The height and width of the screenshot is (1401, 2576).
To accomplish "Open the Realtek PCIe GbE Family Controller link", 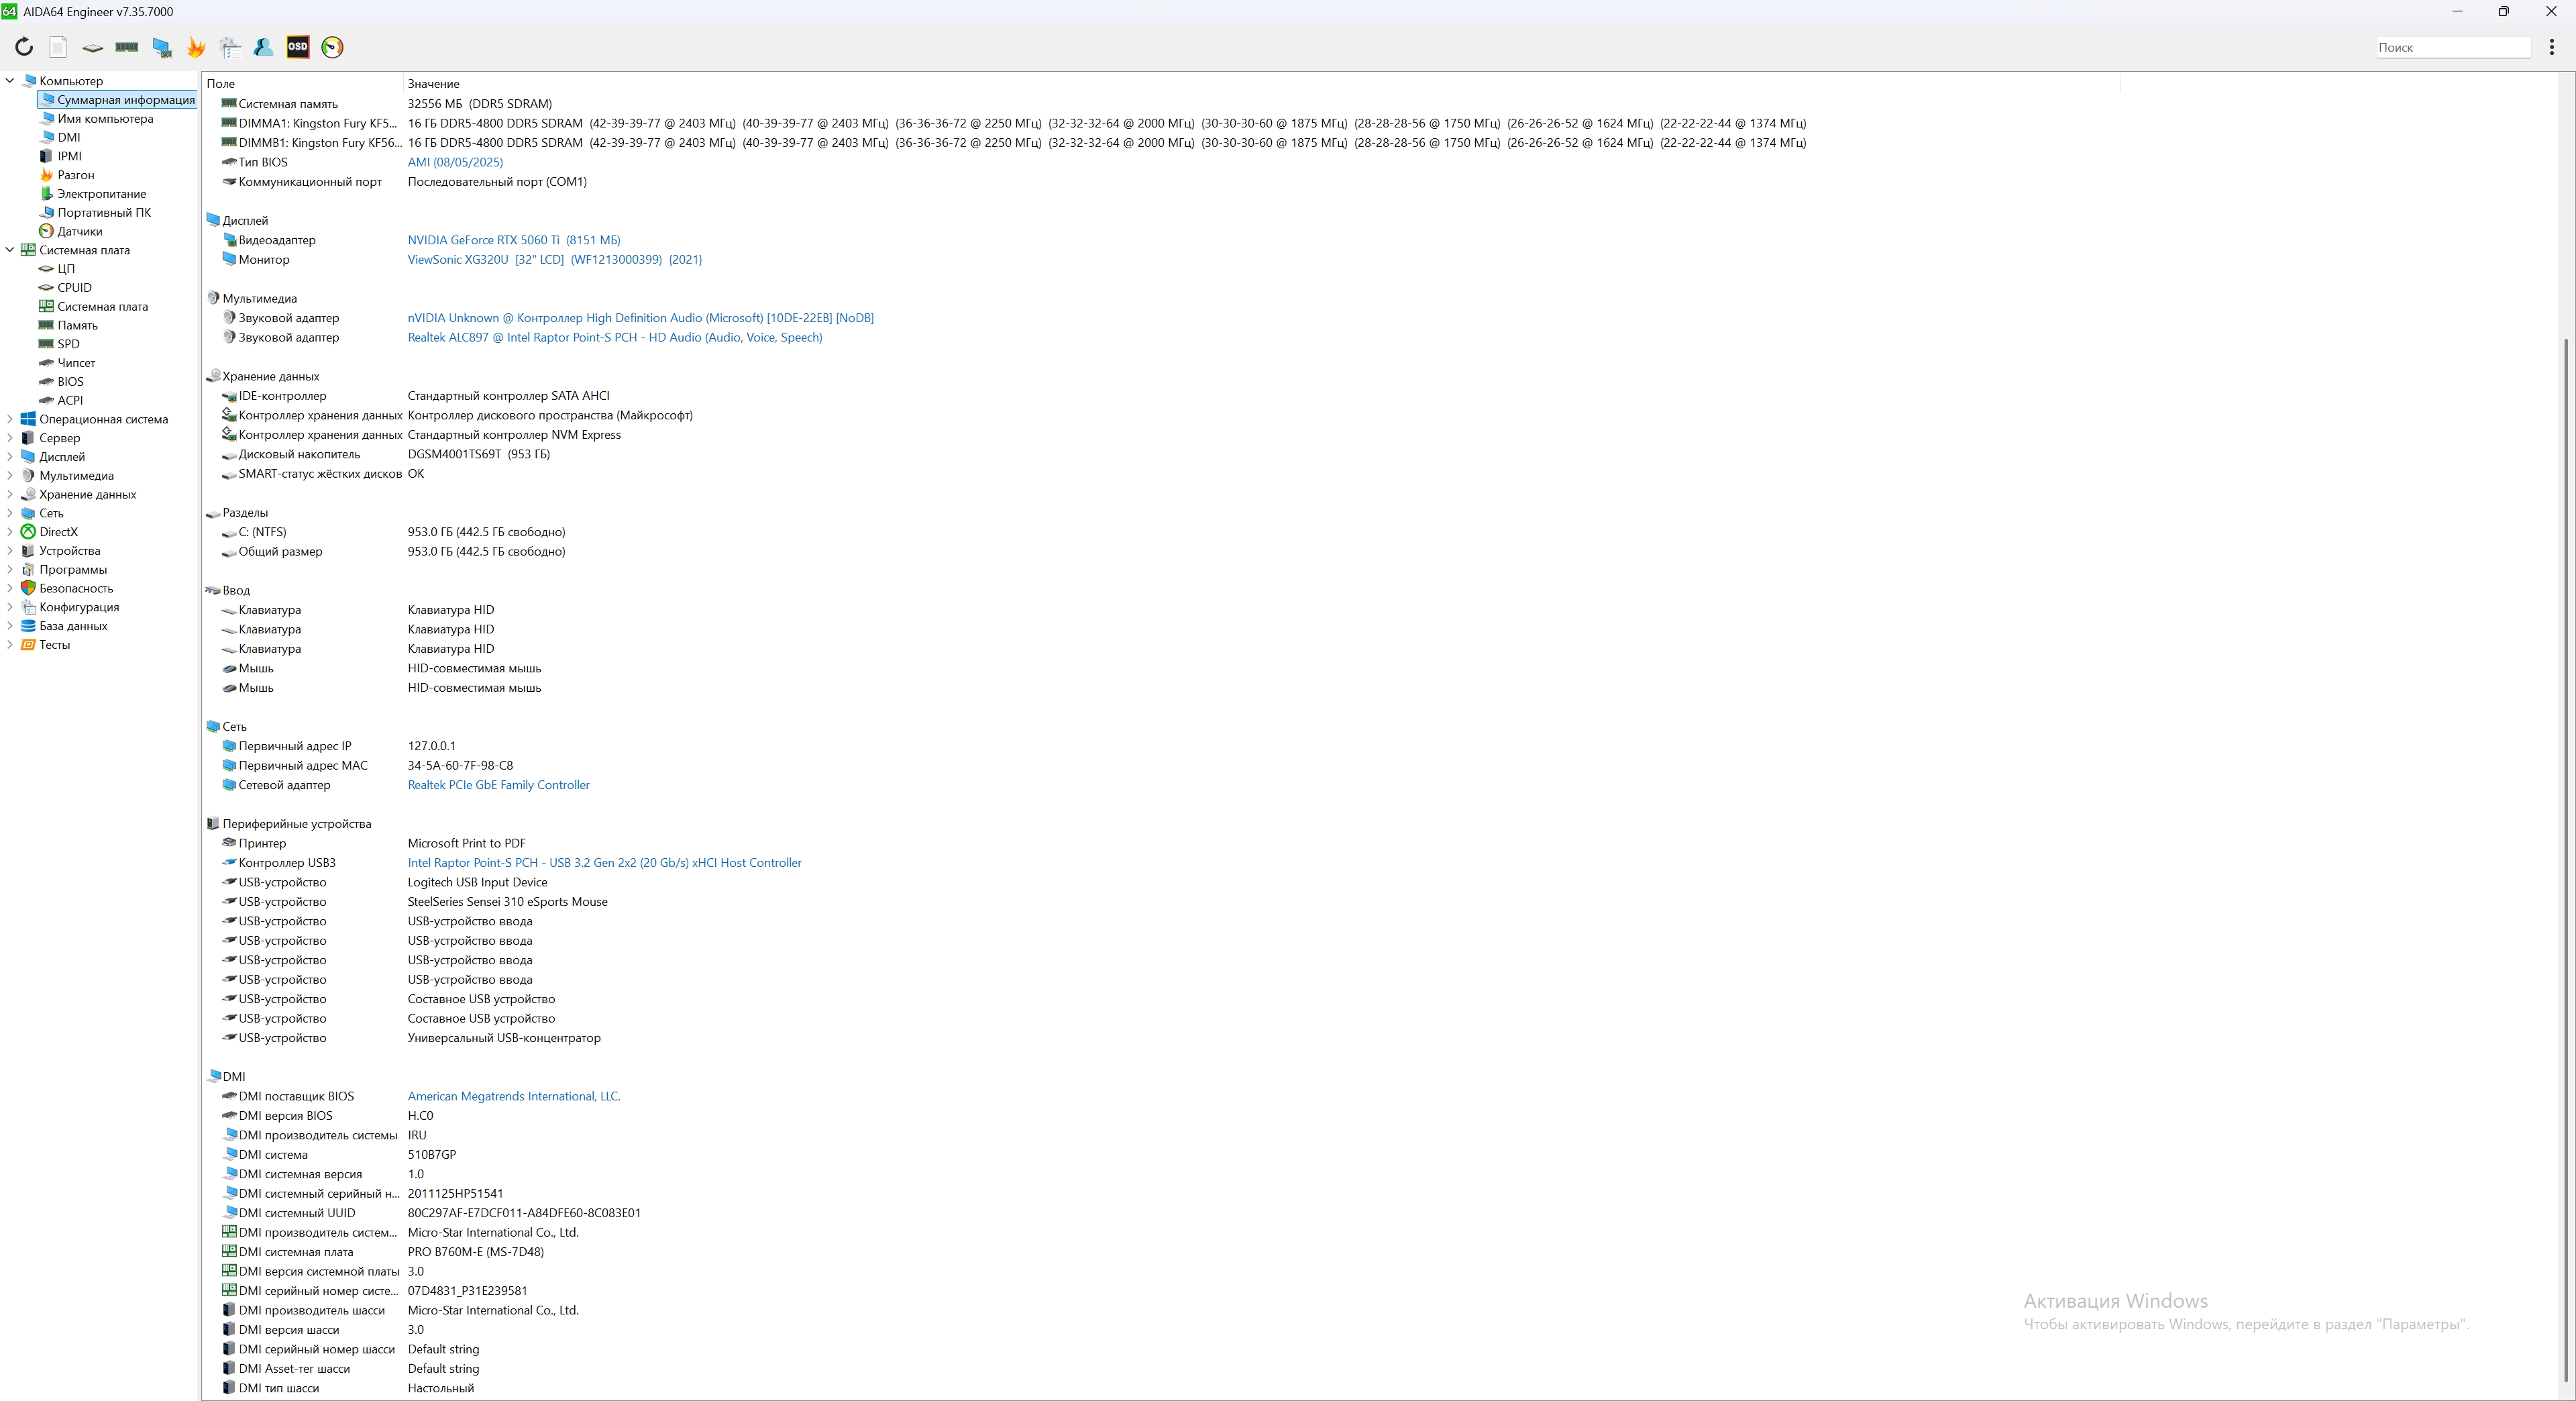I will coord(498,785).
